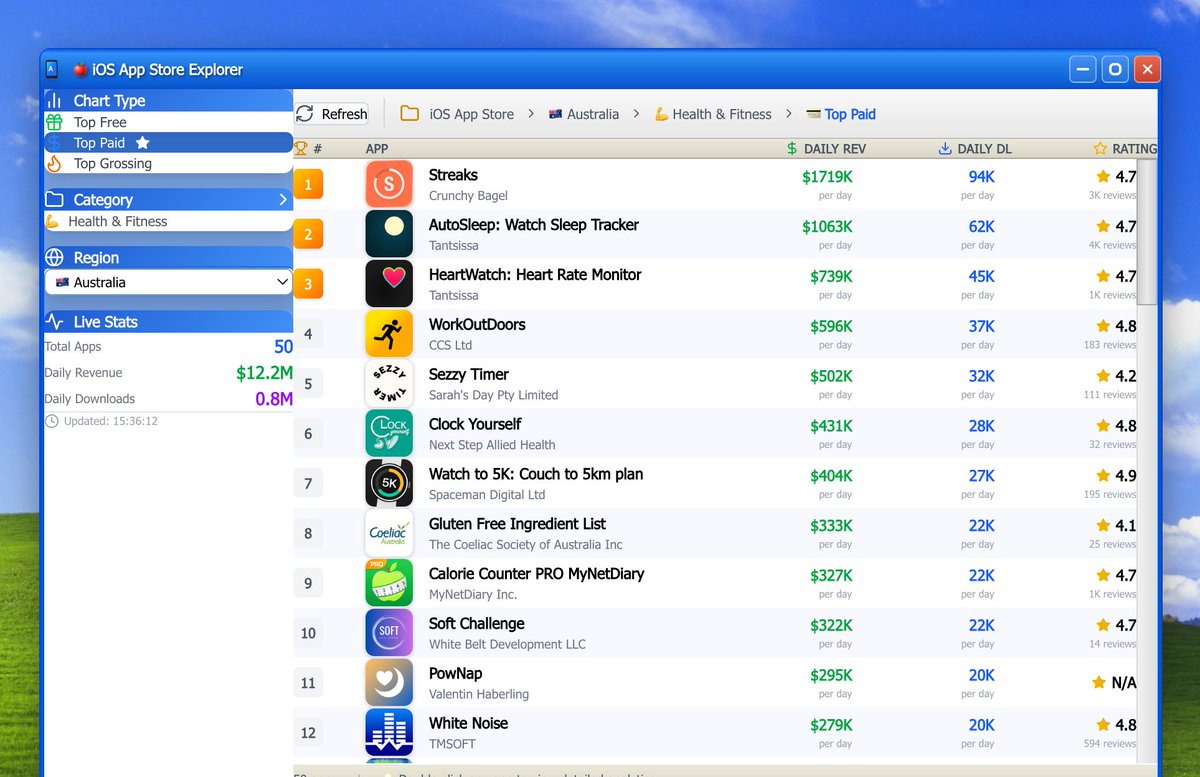Click the Total Apps value 50

(283, 347)
